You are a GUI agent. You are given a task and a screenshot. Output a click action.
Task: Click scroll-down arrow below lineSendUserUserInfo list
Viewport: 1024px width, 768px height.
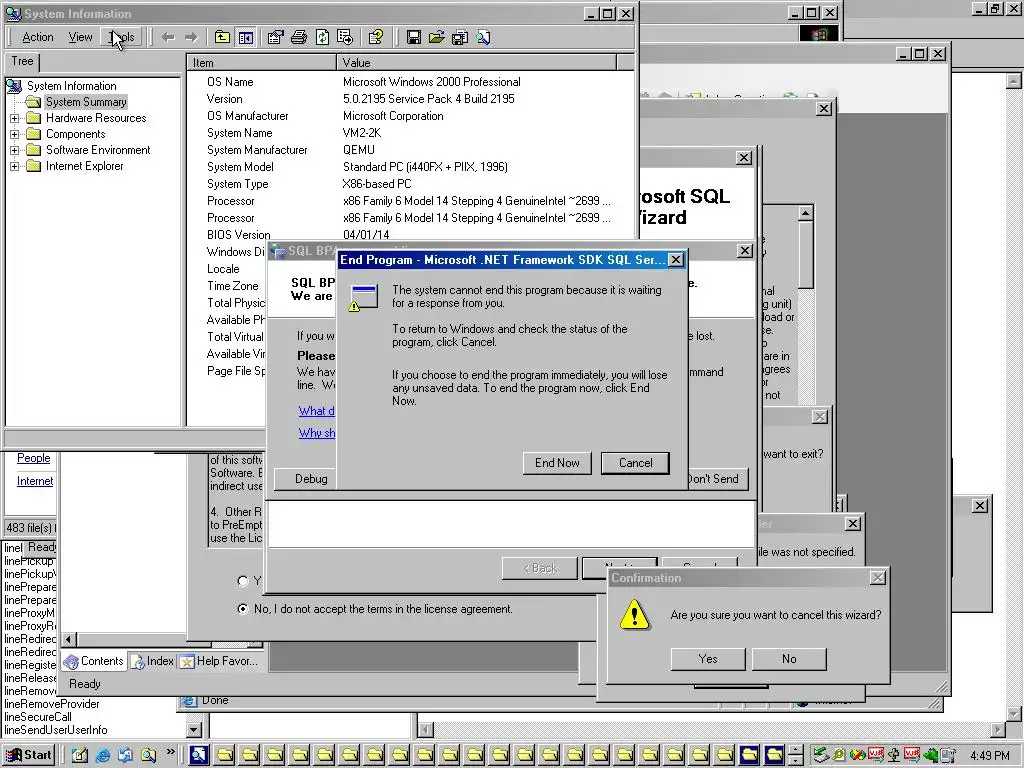[x=194, y=729]
